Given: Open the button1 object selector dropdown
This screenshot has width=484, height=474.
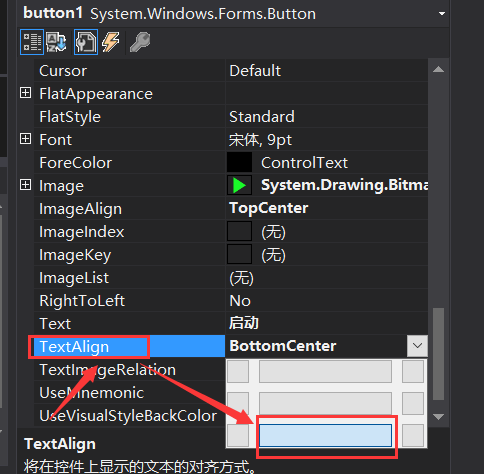Looking at the screenshot, I should [x=442, y=14].
